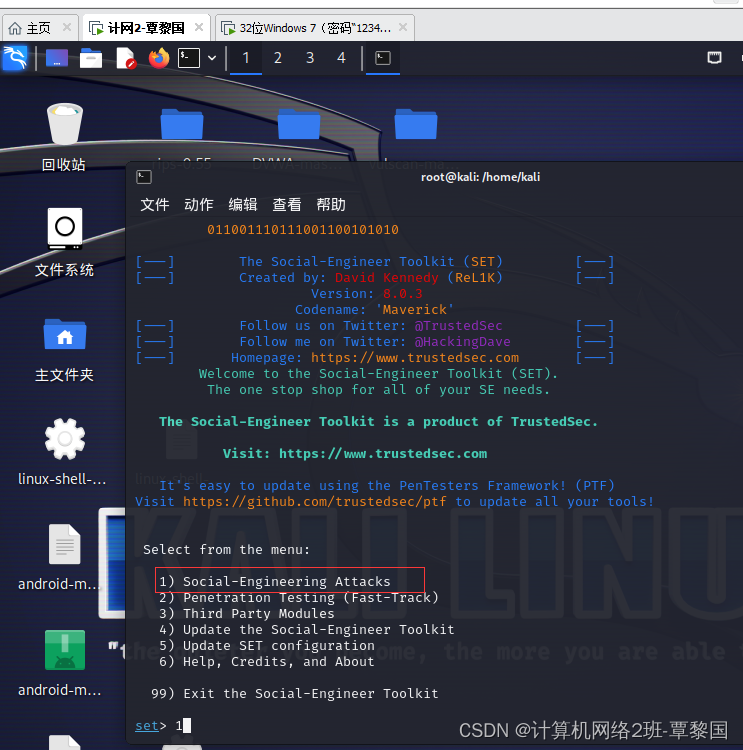Open the 文件系统 desktop icon
Viewport: 743px width, 750px height.
64,243
